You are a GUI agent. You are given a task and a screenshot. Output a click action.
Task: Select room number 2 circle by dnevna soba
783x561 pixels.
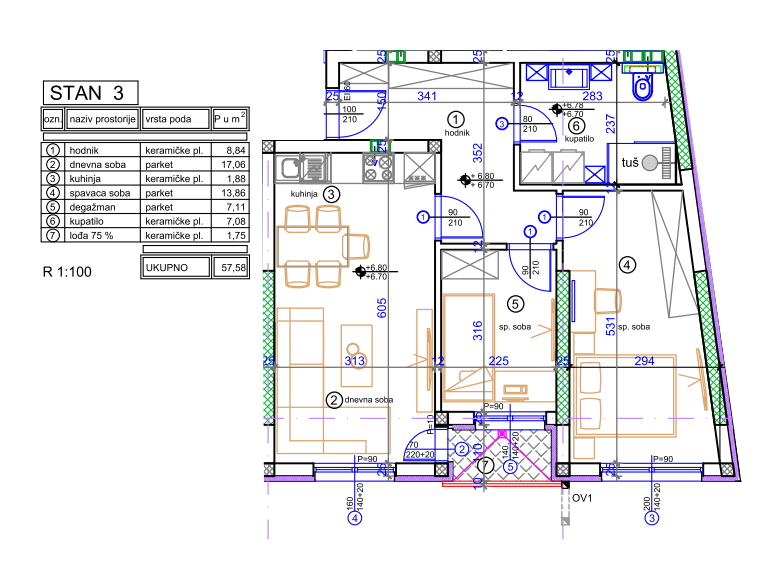click(334, 400)
